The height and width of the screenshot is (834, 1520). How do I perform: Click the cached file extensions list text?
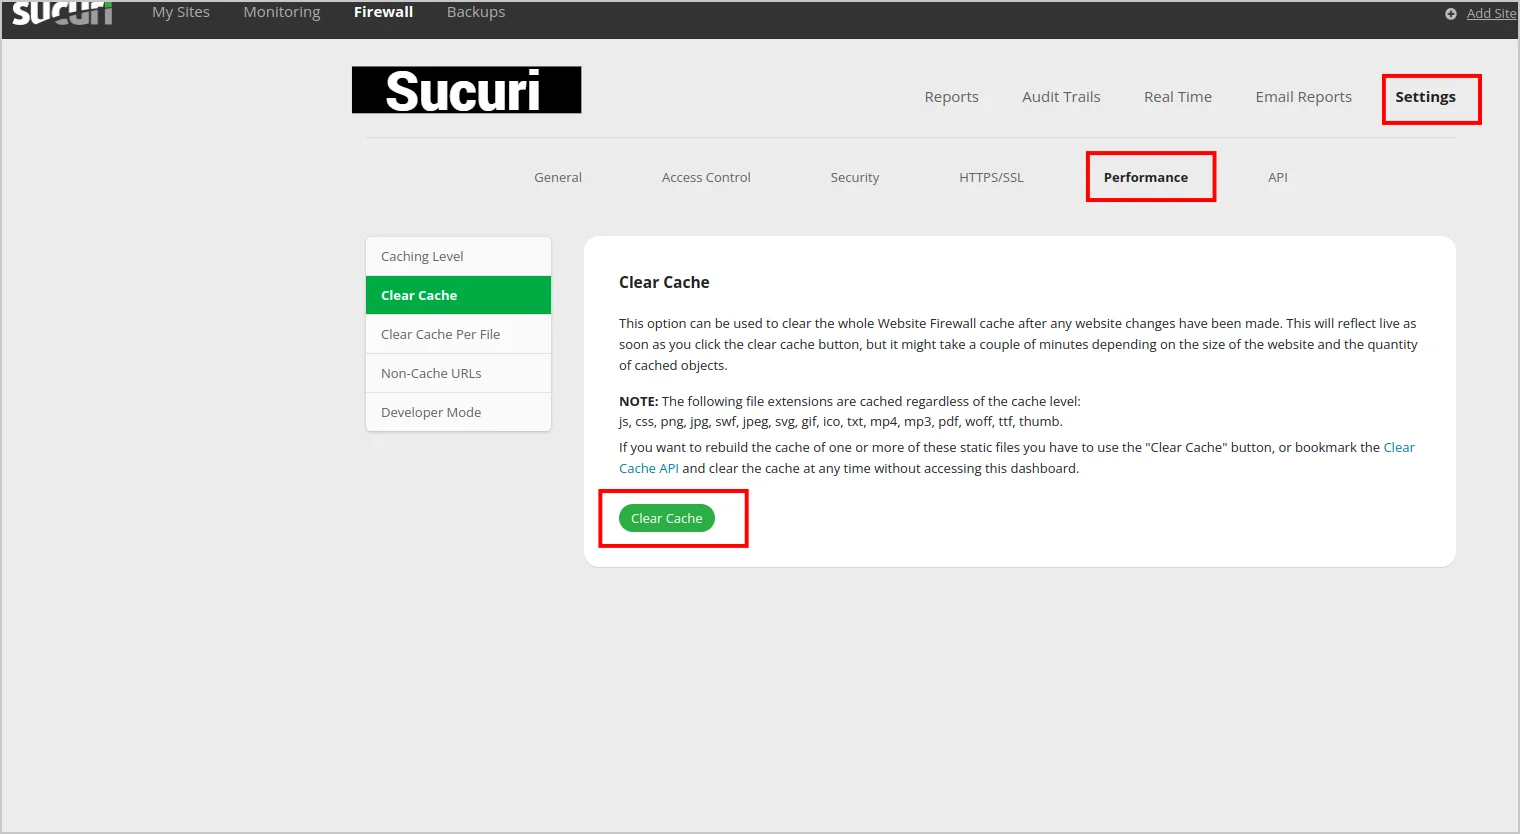[x=841, y=422]
